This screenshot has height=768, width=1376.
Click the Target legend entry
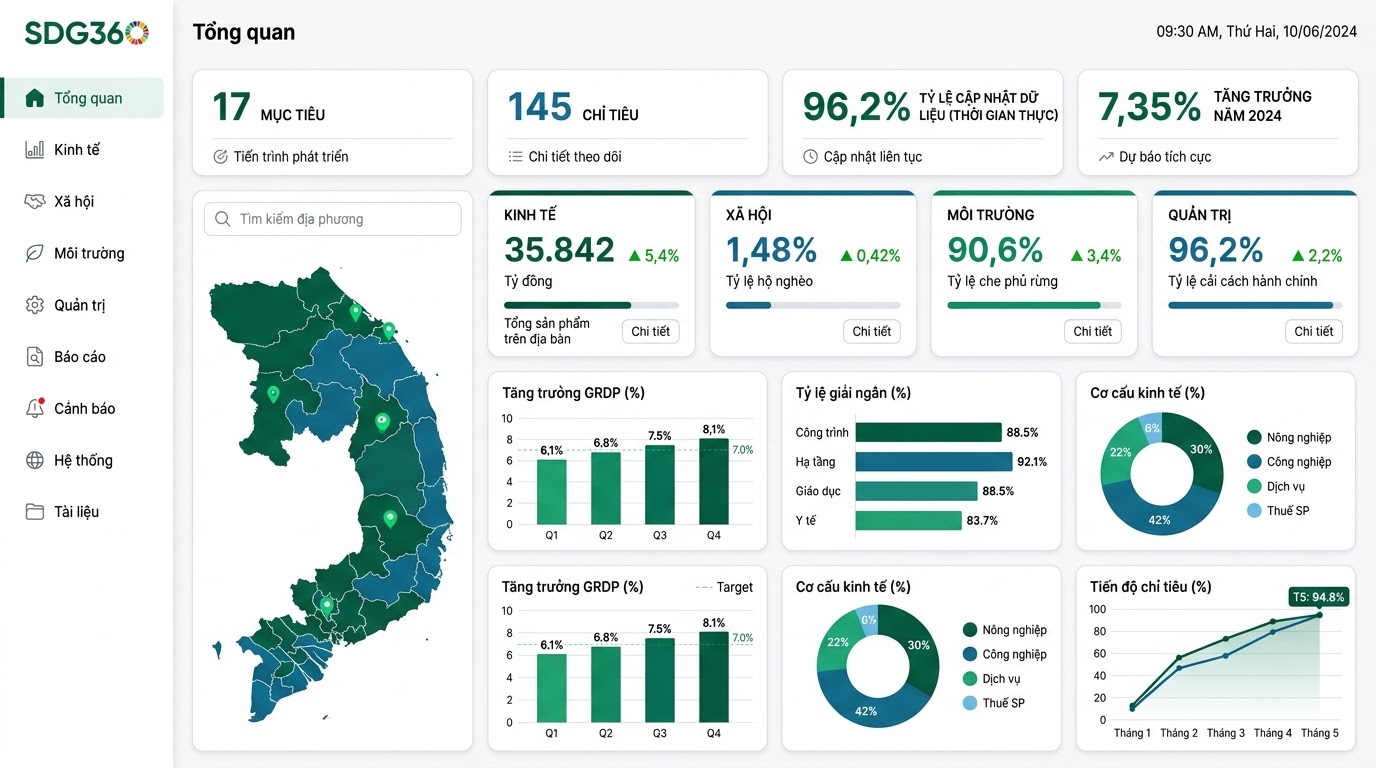coord(723,587)
